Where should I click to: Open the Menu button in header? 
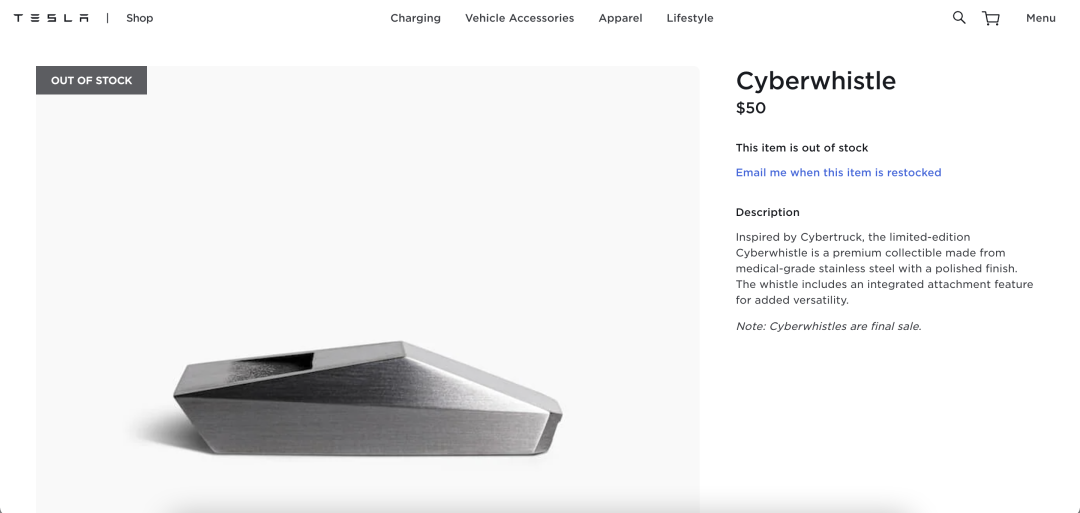[1040, 18]
